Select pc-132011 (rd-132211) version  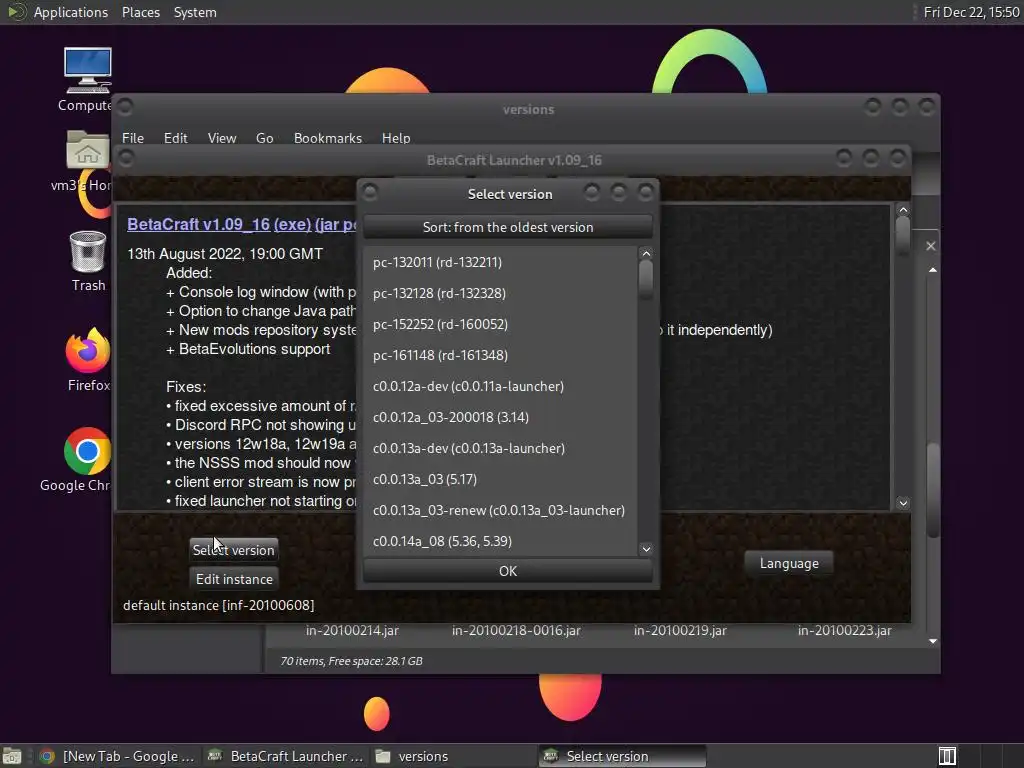click(500, 262)
